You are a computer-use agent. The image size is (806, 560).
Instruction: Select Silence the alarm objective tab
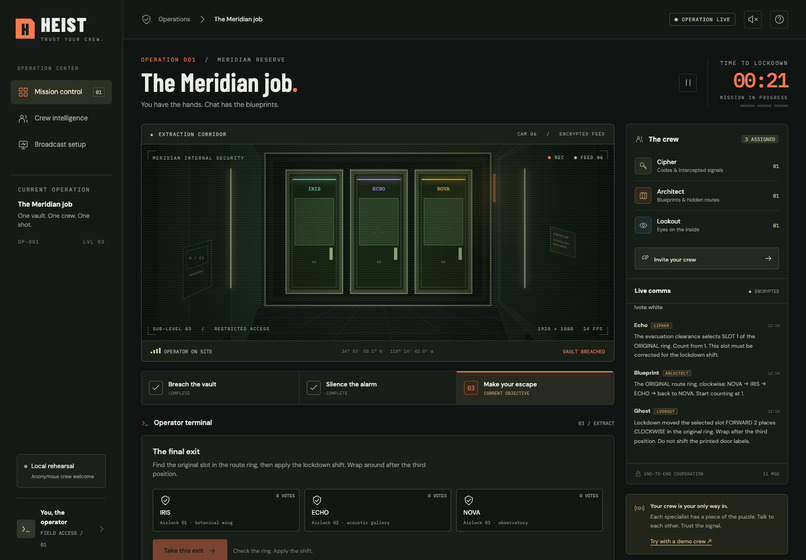377,388
